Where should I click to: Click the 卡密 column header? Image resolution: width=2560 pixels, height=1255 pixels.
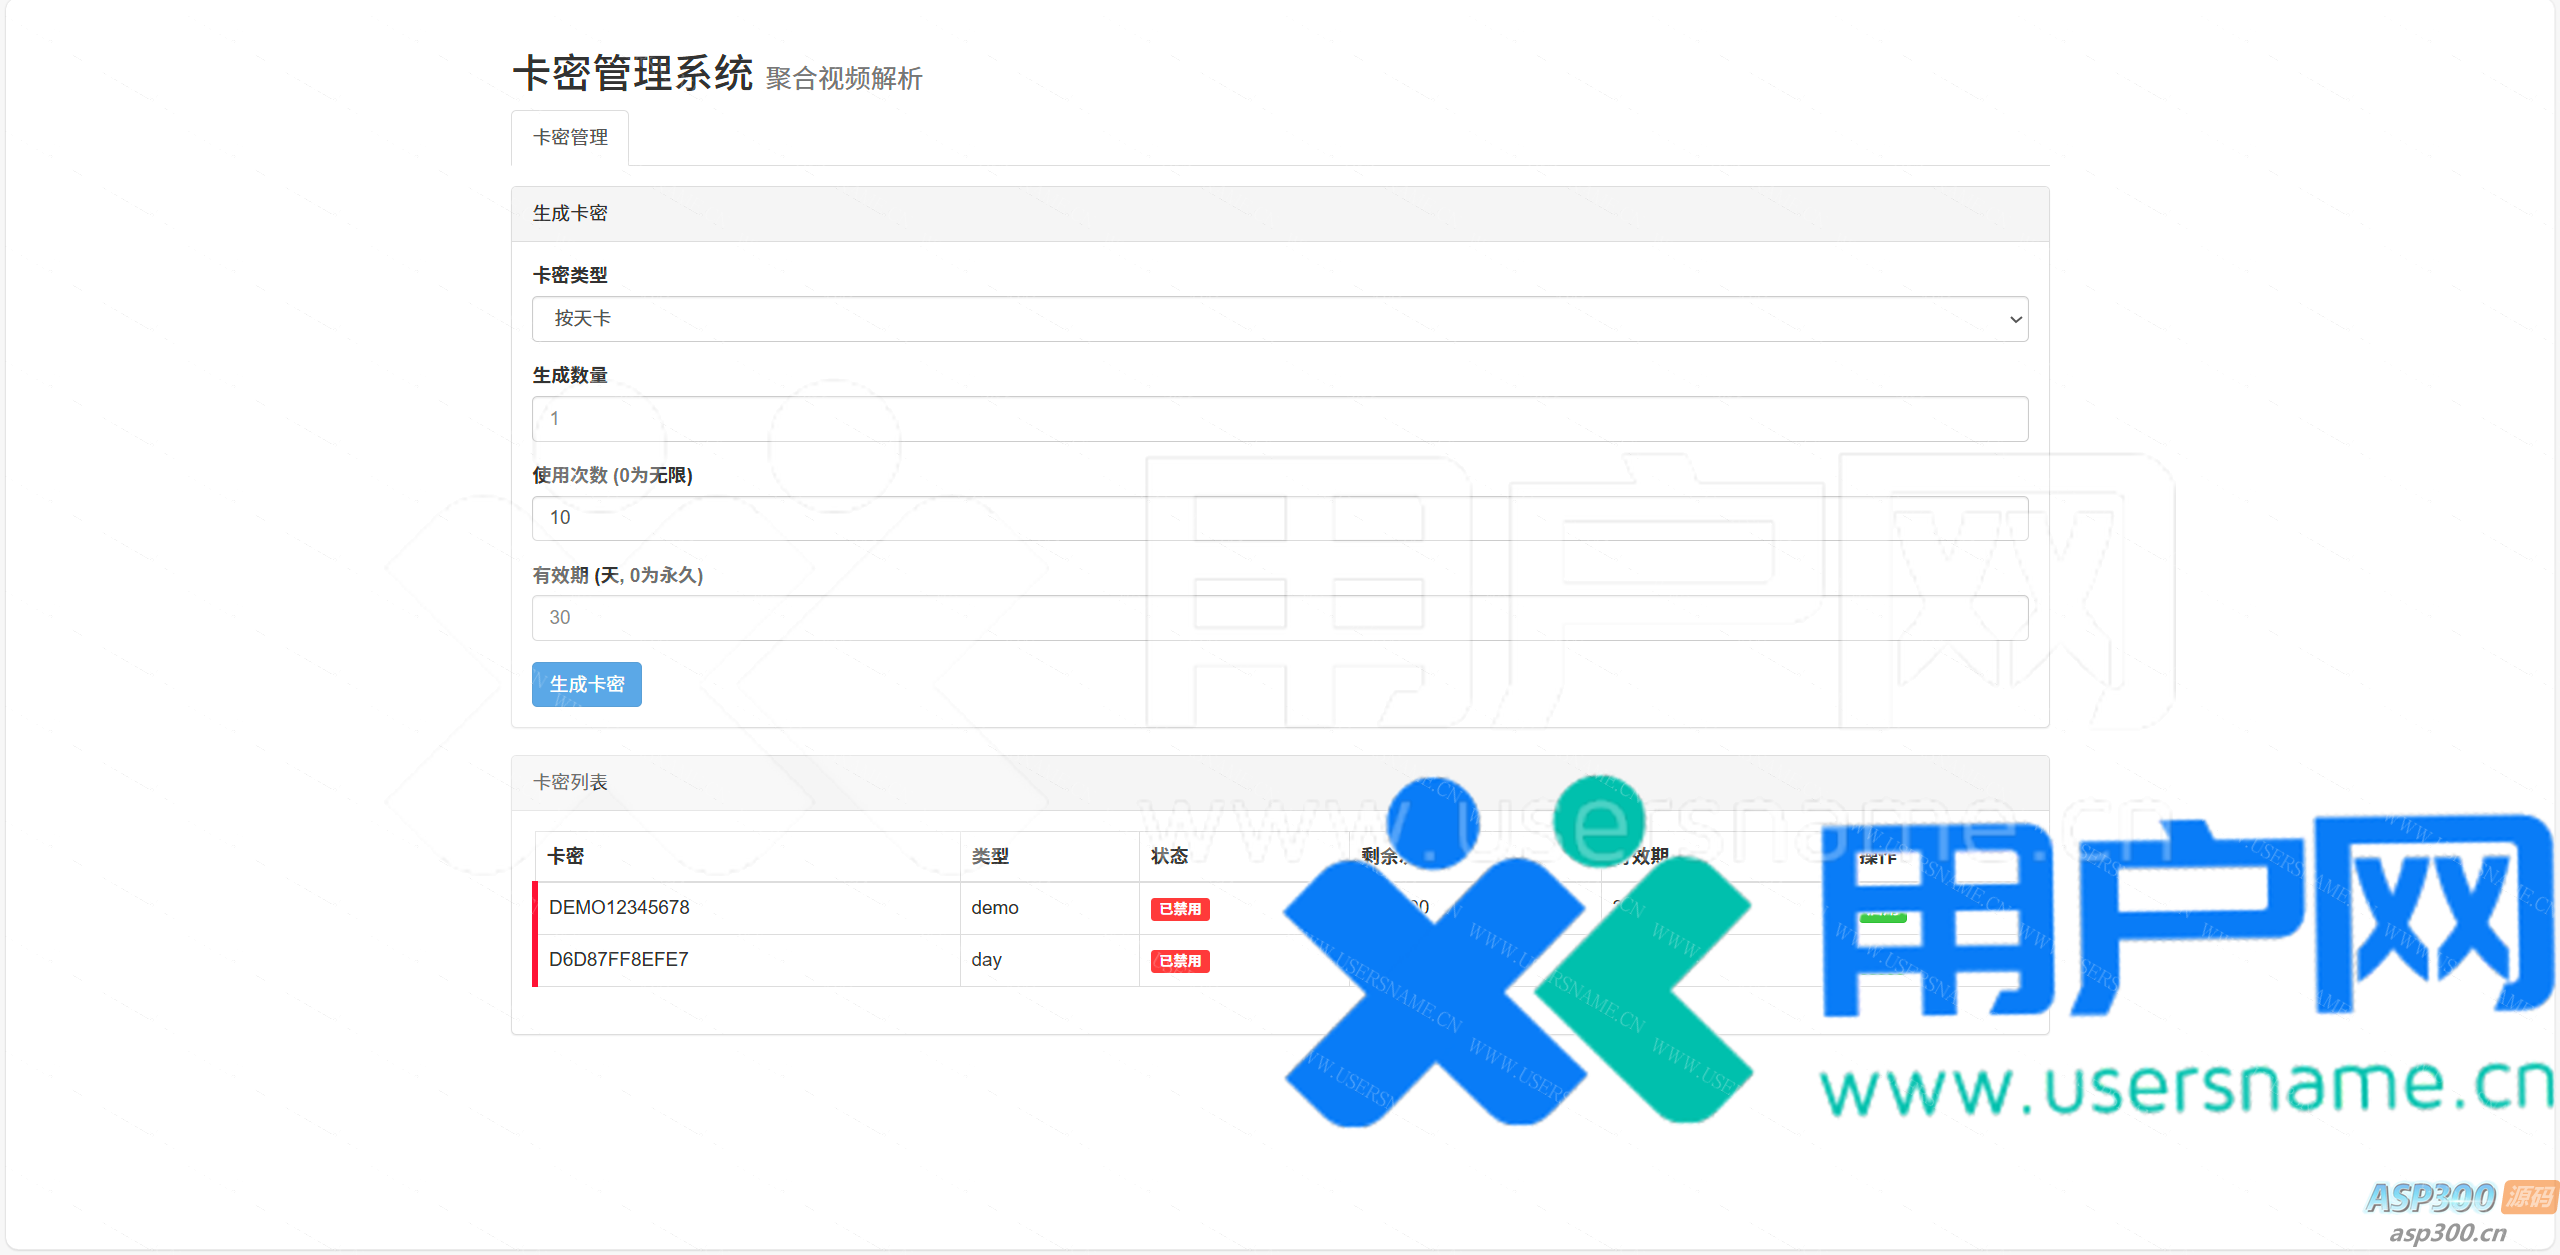566,856
